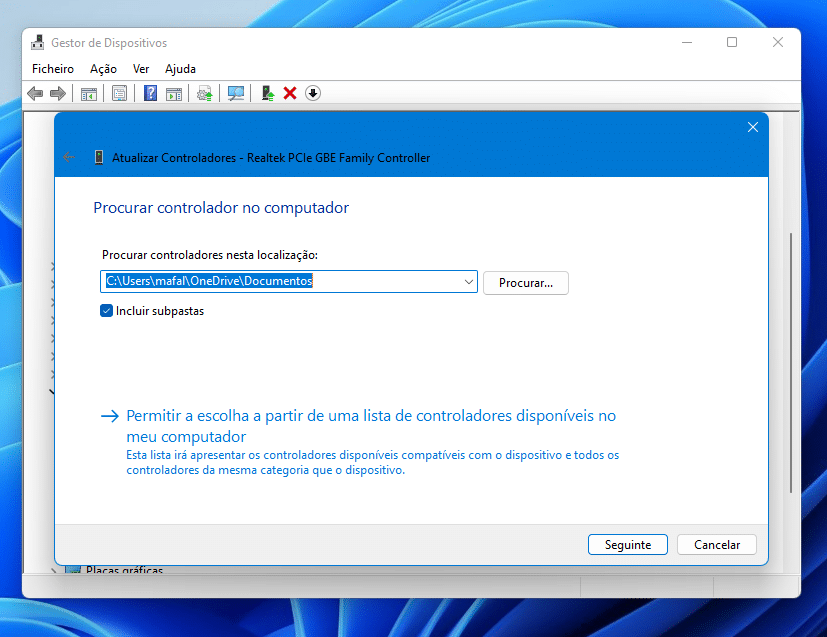Click the Seguinte button
The height and width of the screenshot is (637, 827).
pyautogui.click(x=628, y=545)
